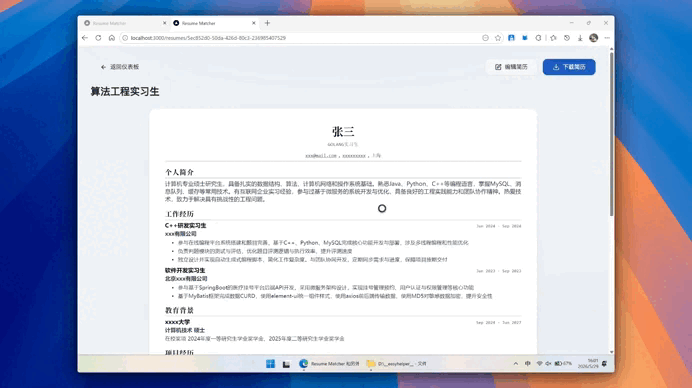Click the scrollbar down arrow

point(611,352)
